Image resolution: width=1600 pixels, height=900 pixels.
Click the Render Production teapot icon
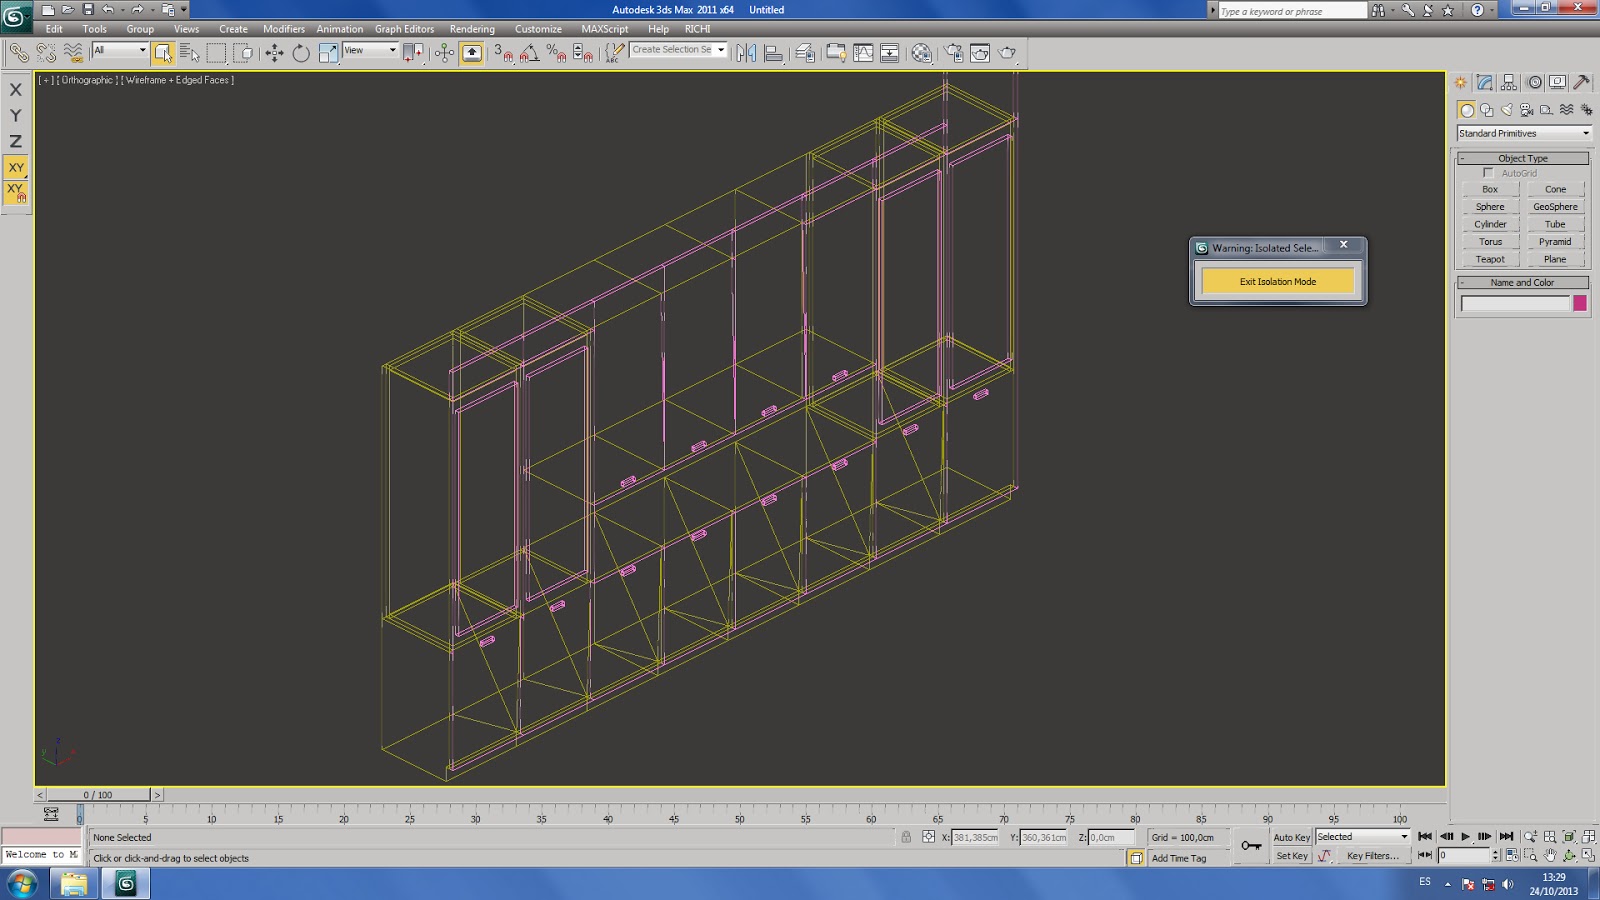point(1007,53)
